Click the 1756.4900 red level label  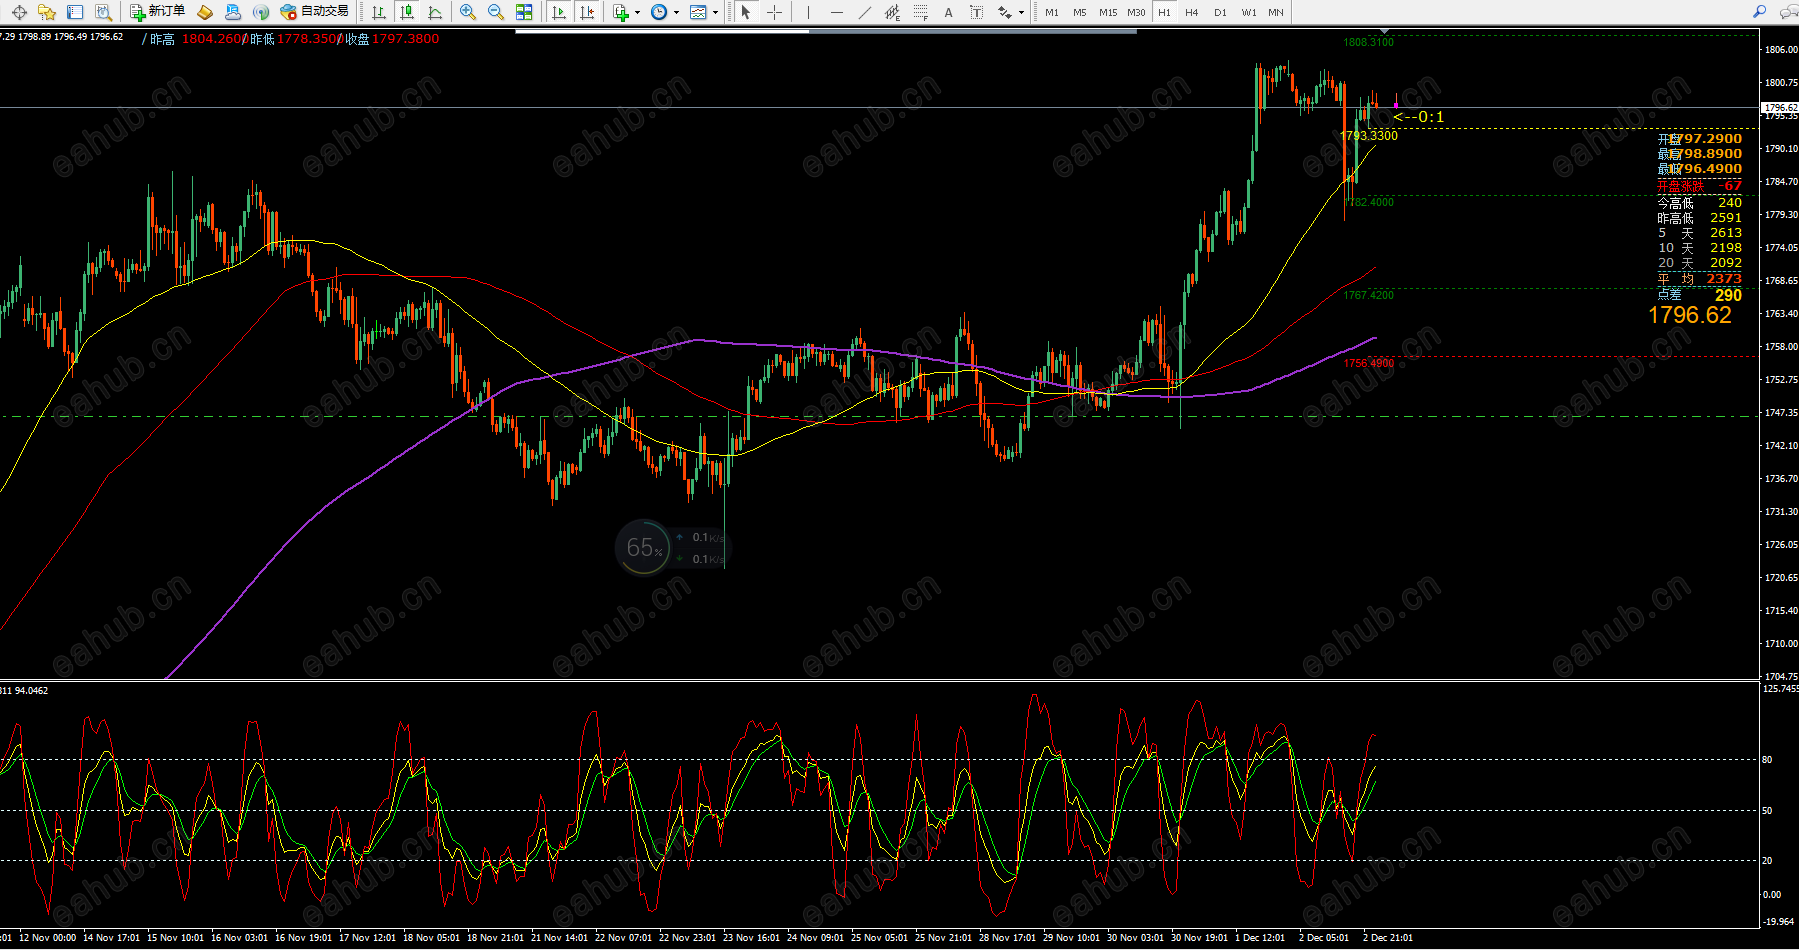(1369, 363)
